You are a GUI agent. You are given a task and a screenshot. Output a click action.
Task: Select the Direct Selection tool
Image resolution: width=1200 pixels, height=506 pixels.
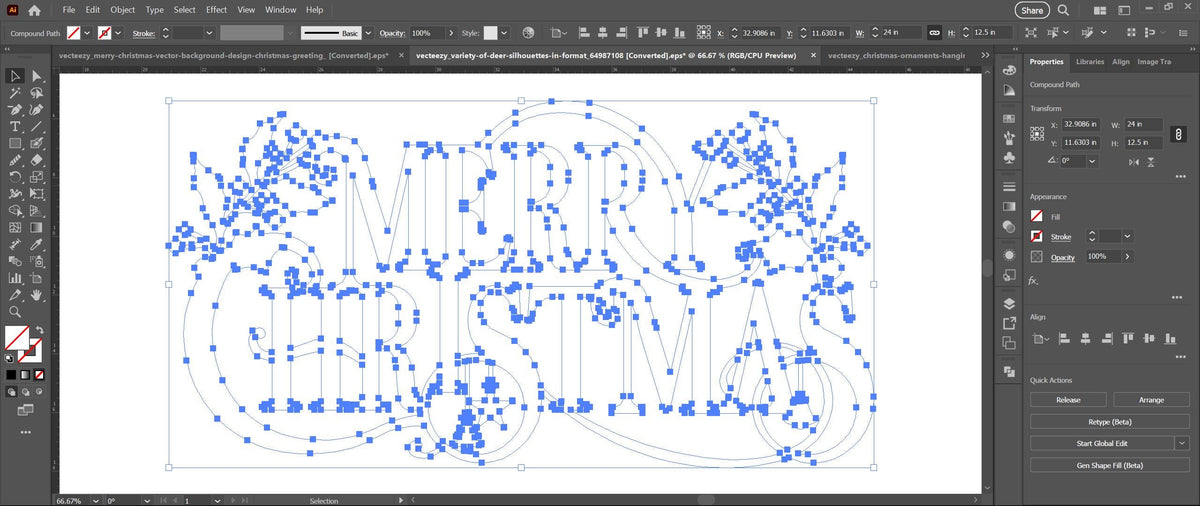click(37, 76)
